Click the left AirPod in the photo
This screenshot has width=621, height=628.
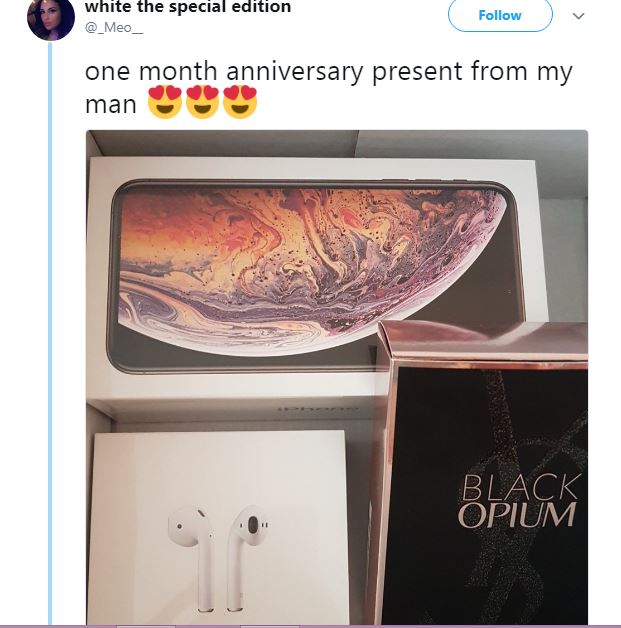[x=191, y=559]
